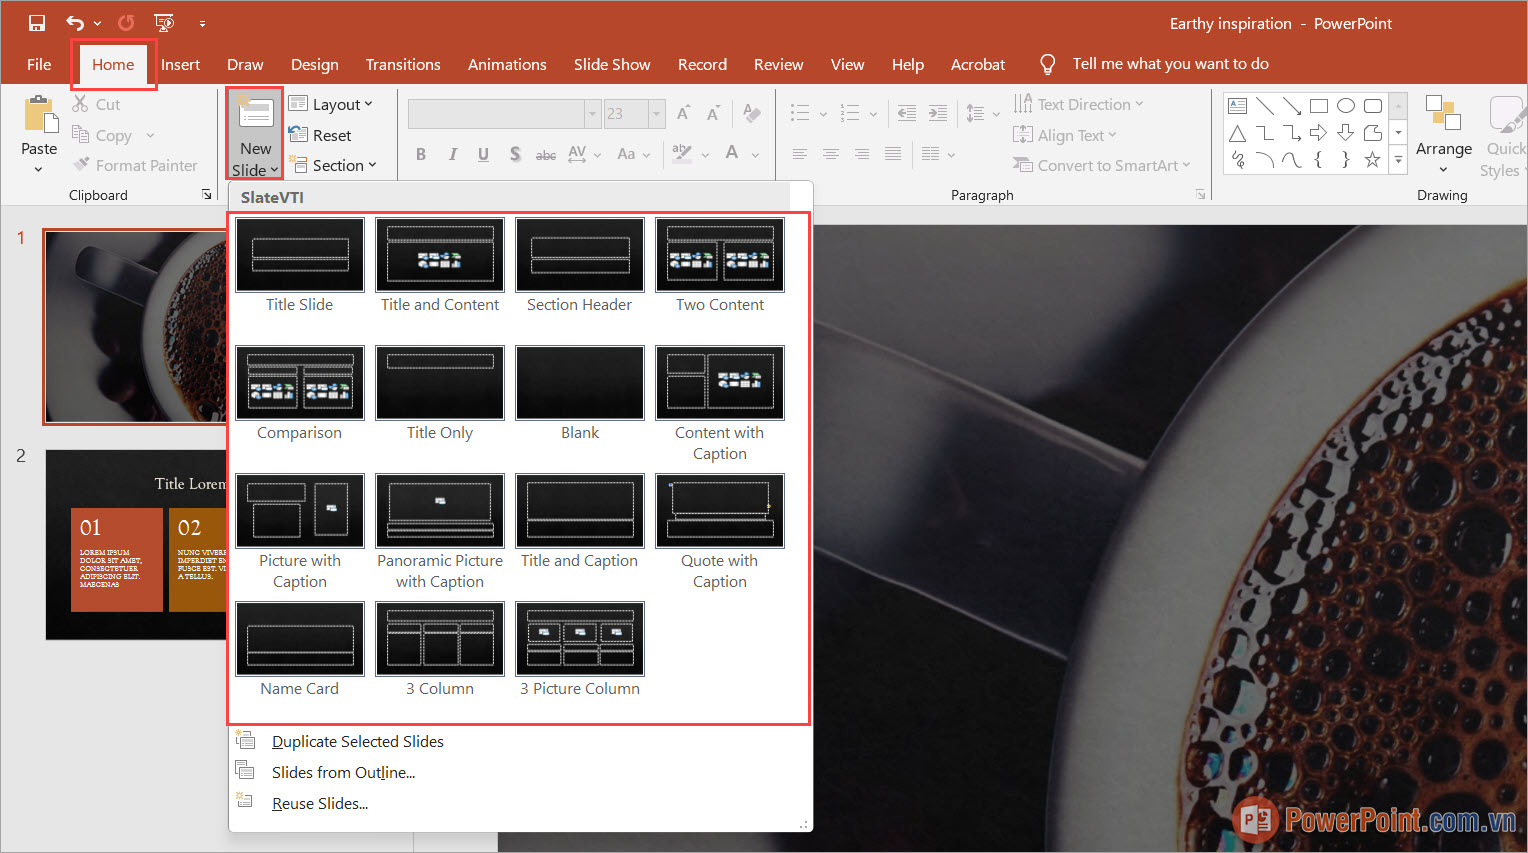Choose the Two Content layout
This screenshot has width=1528, height=853.
[x=720, y=266]
